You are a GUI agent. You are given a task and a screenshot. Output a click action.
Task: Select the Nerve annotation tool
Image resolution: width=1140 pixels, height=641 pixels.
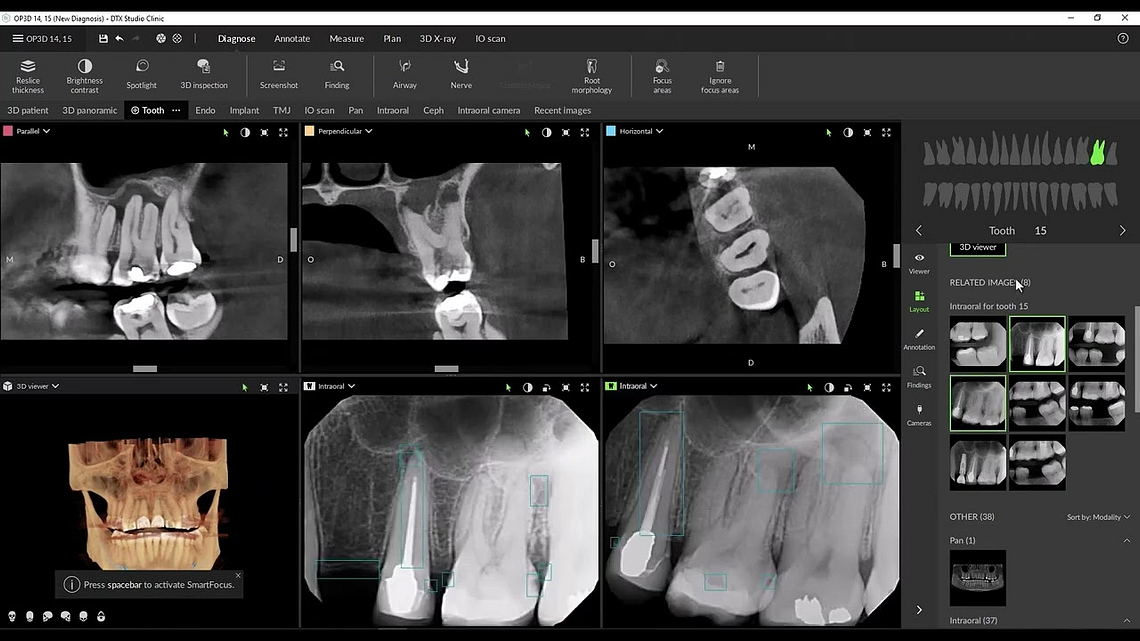point(460,73)
